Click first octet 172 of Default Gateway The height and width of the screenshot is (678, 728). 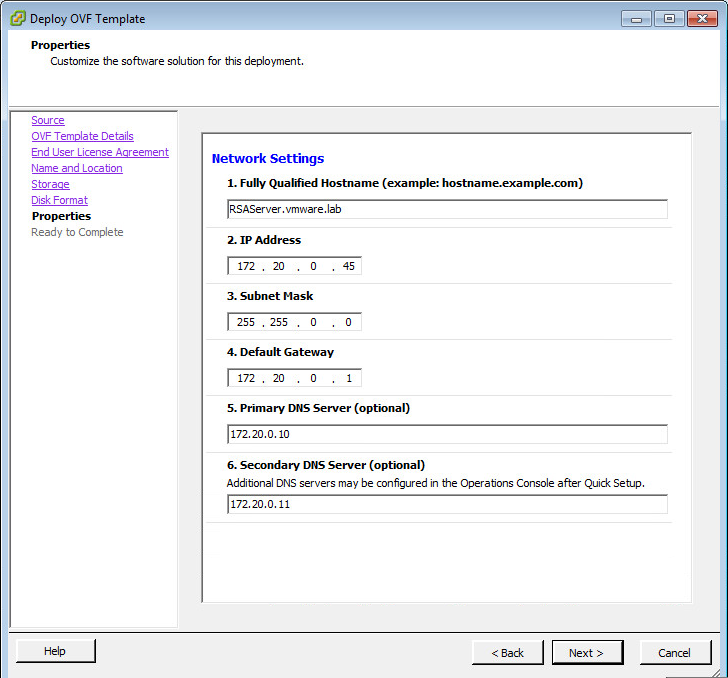(x=246, y=378)
